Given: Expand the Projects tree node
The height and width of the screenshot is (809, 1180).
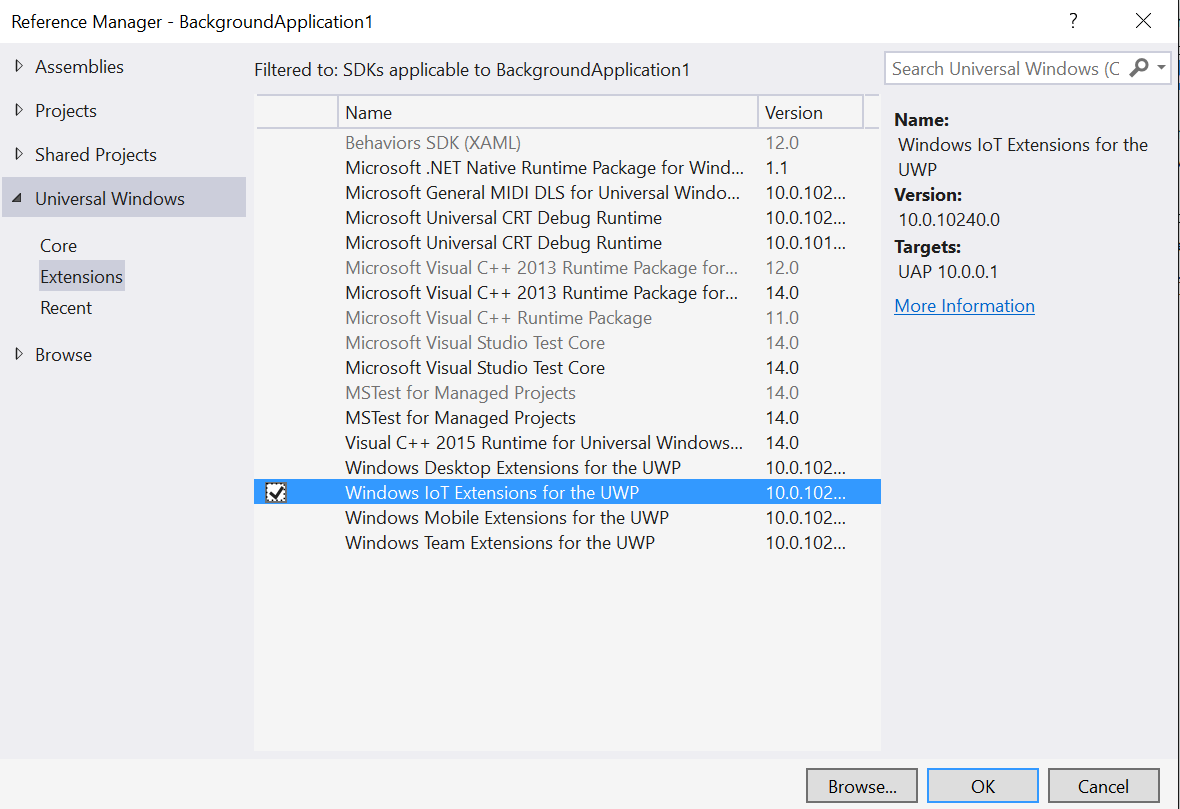Looking at the screenshot, I should point(19,110).
